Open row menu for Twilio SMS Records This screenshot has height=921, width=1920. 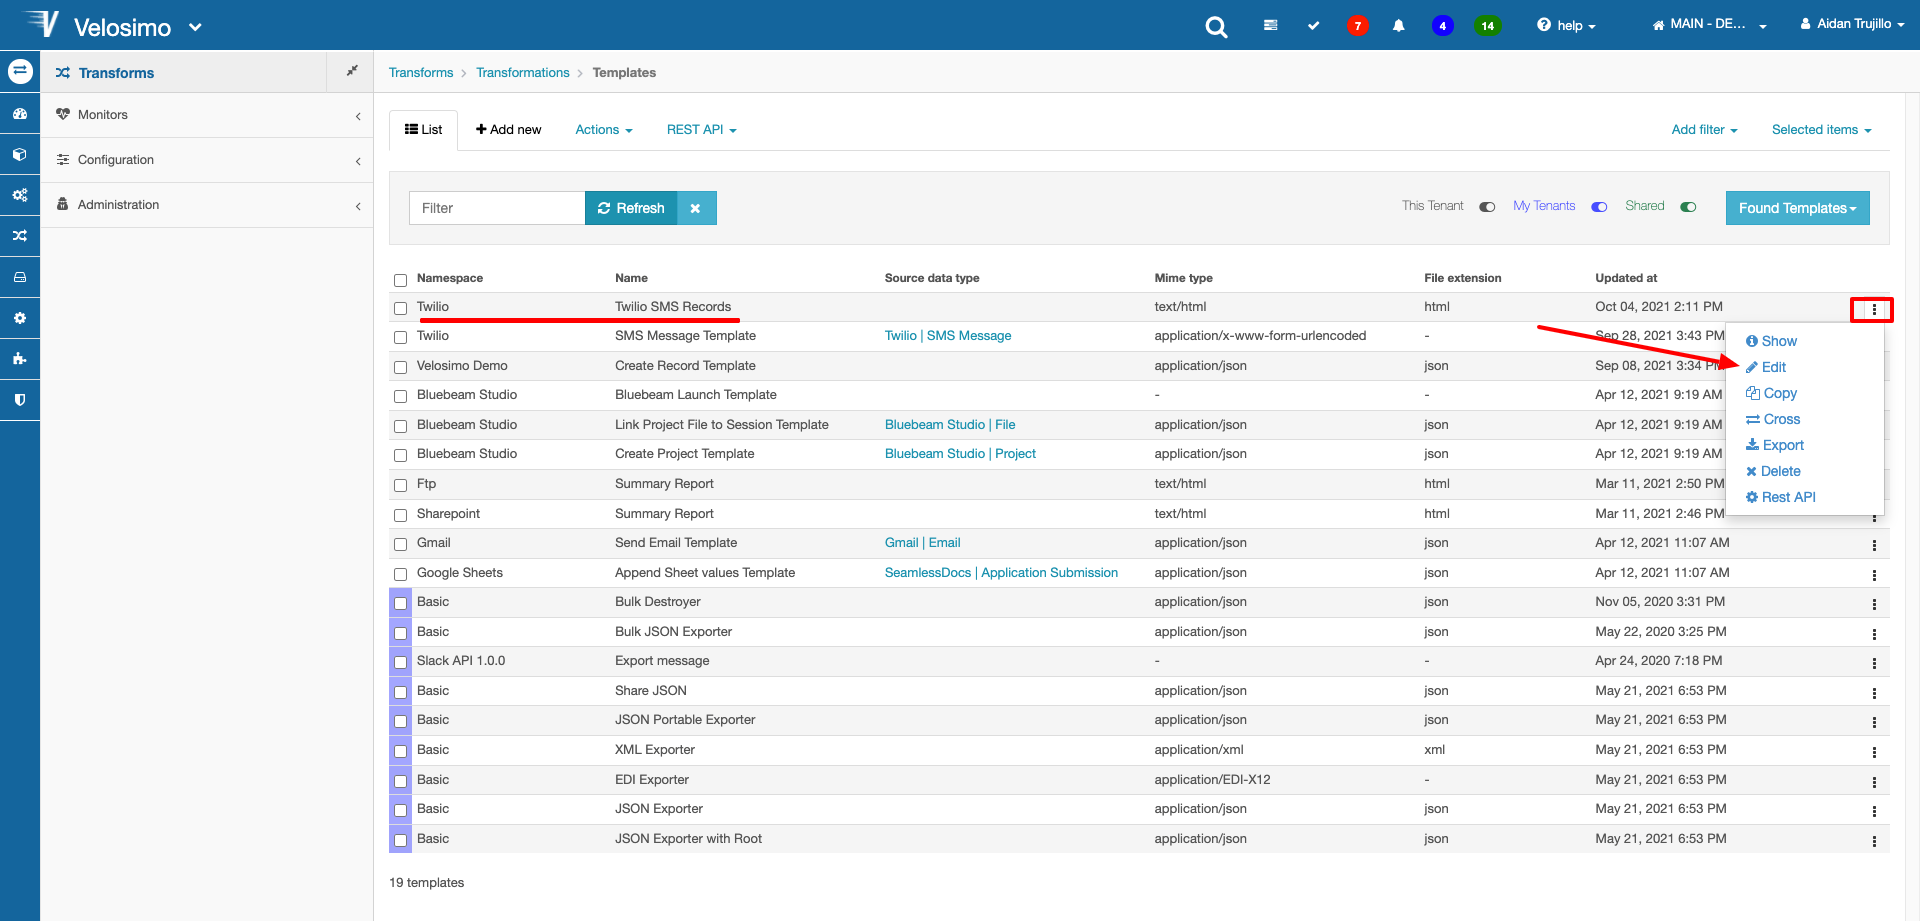click(x=1874, y=310)
